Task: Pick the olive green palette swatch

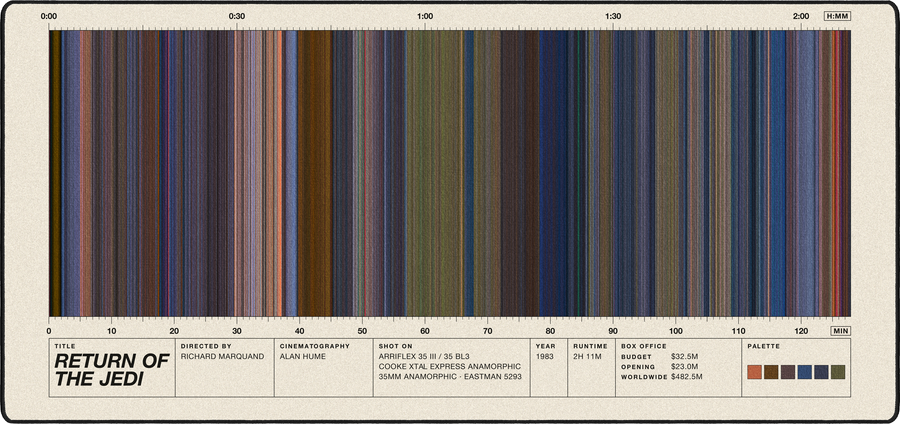Action: pyautogui.click(x=838, y=372)
